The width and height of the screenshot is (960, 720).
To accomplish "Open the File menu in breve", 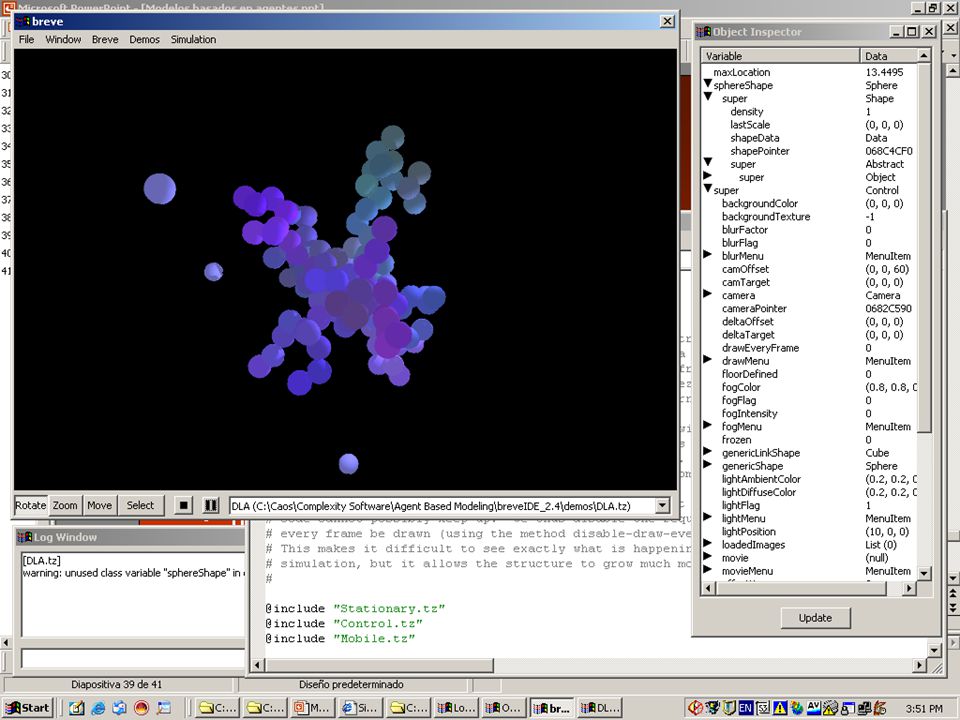I will pos(26,39).
